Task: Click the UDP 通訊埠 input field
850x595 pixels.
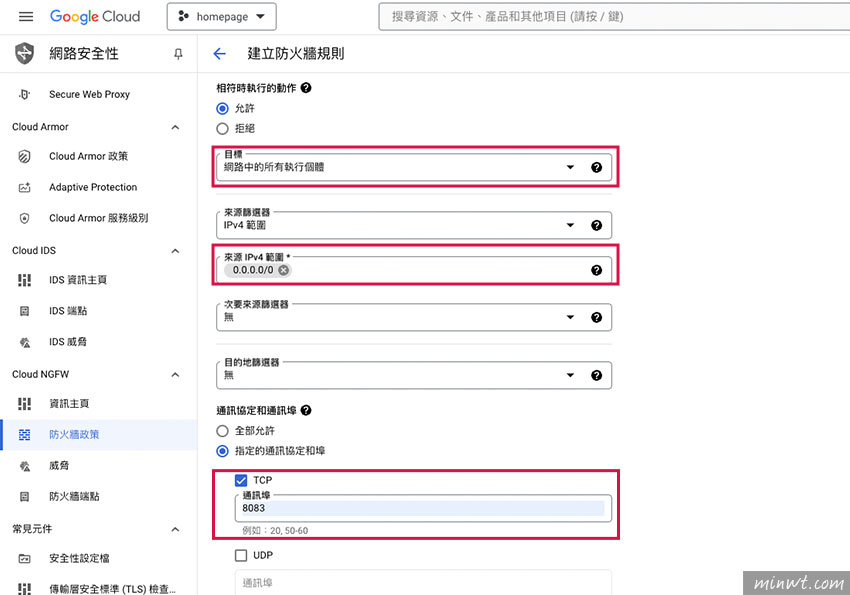Action: [423, 583]
